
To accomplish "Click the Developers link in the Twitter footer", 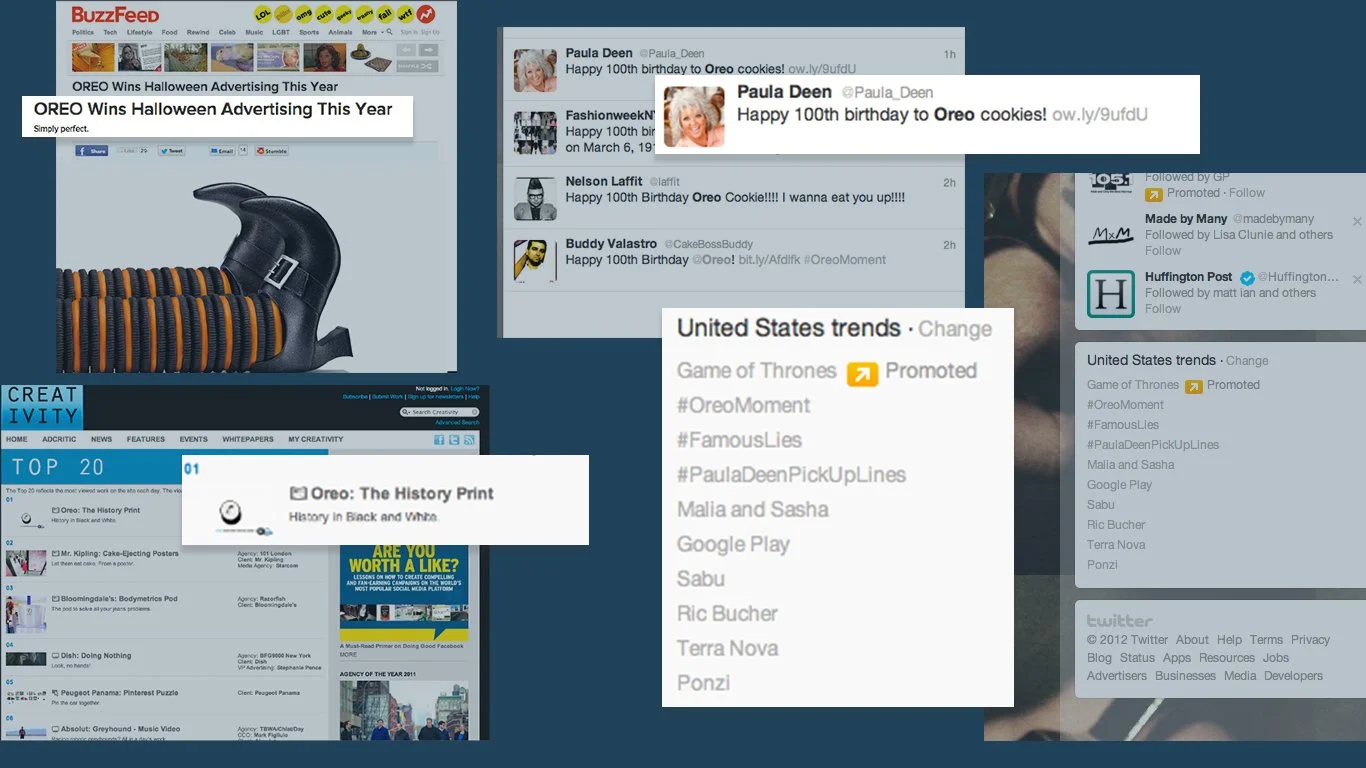I will (1293, 676).
